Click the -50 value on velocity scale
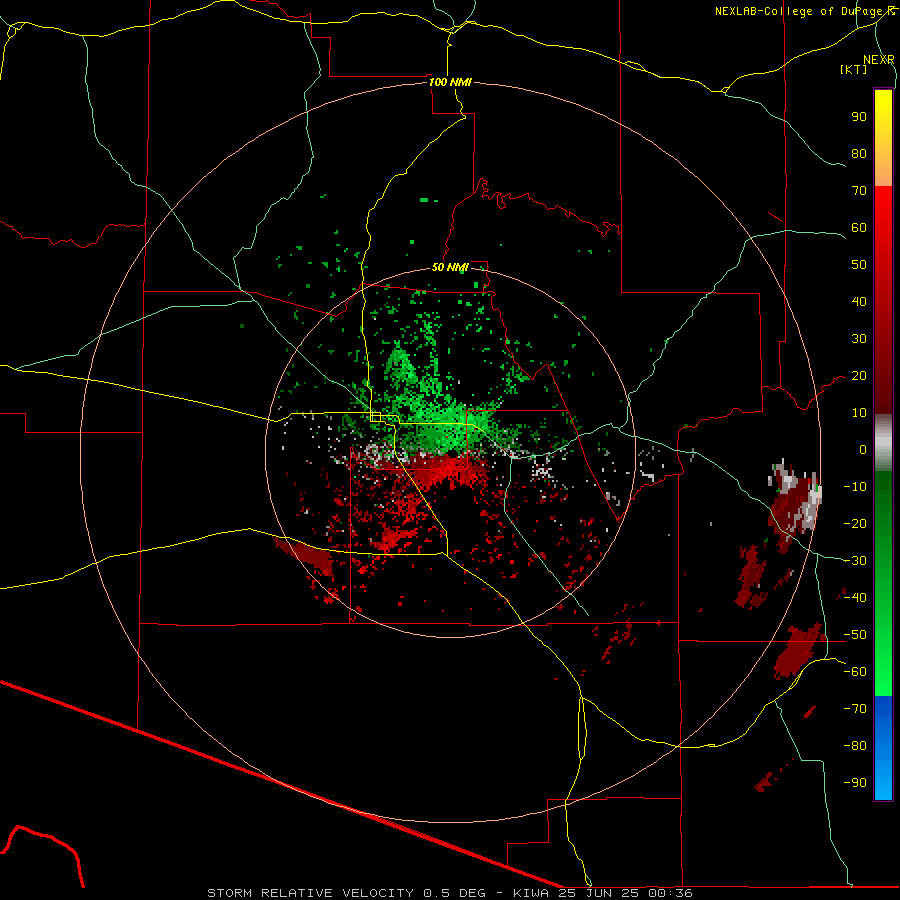This screenshot has width=900, height=900. click(855, 635)
